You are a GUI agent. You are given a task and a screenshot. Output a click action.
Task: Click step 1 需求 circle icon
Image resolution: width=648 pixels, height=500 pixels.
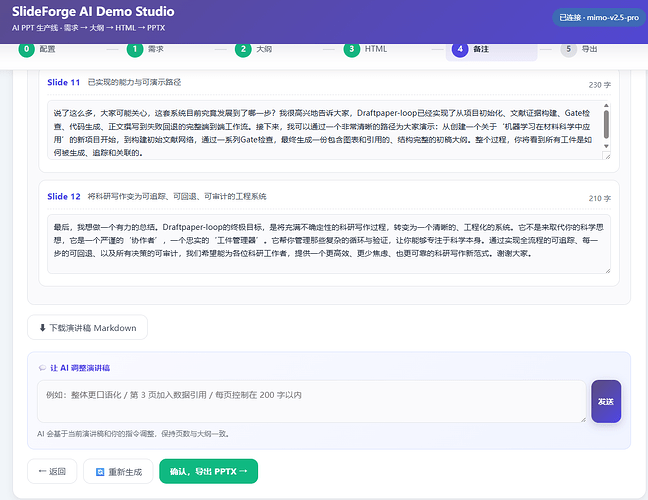click(x=135, y=49)
